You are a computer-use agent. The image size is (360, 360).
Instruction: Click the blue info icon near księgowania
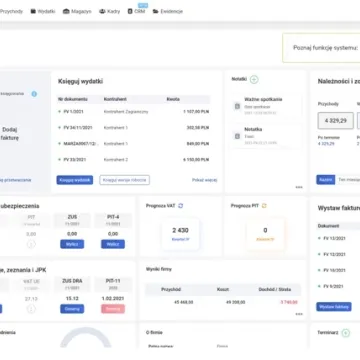pos(34,94)
